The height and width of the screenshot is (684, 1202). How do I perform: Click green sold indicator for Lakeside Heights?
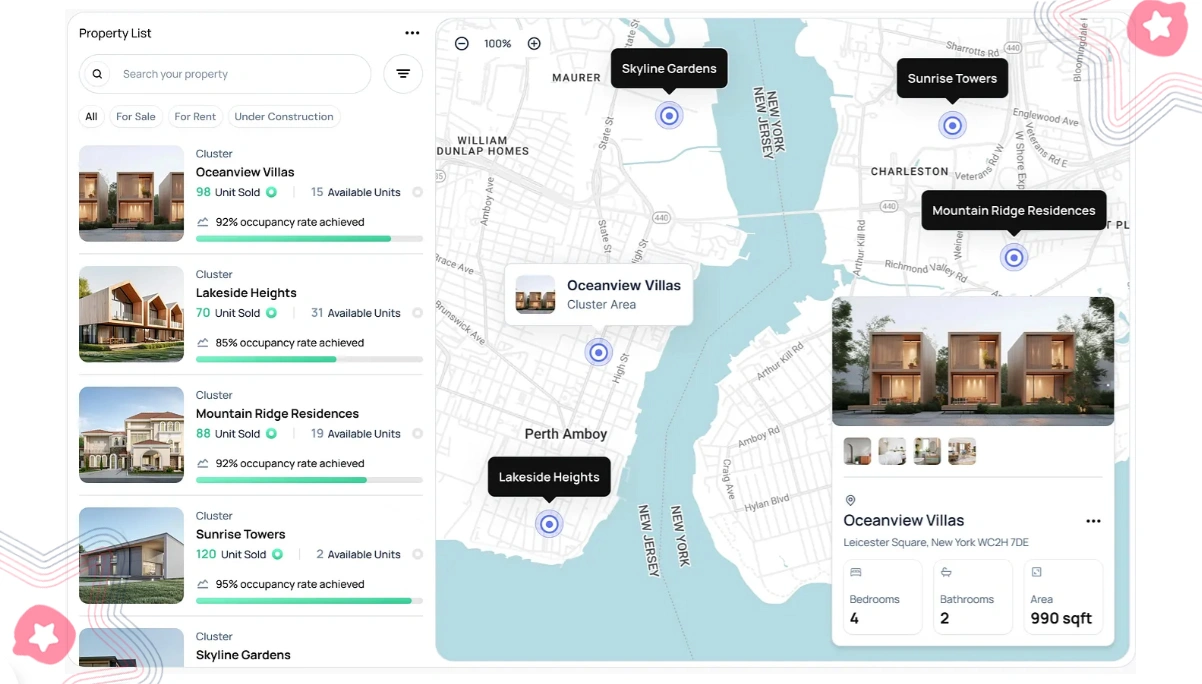(271, 313)
